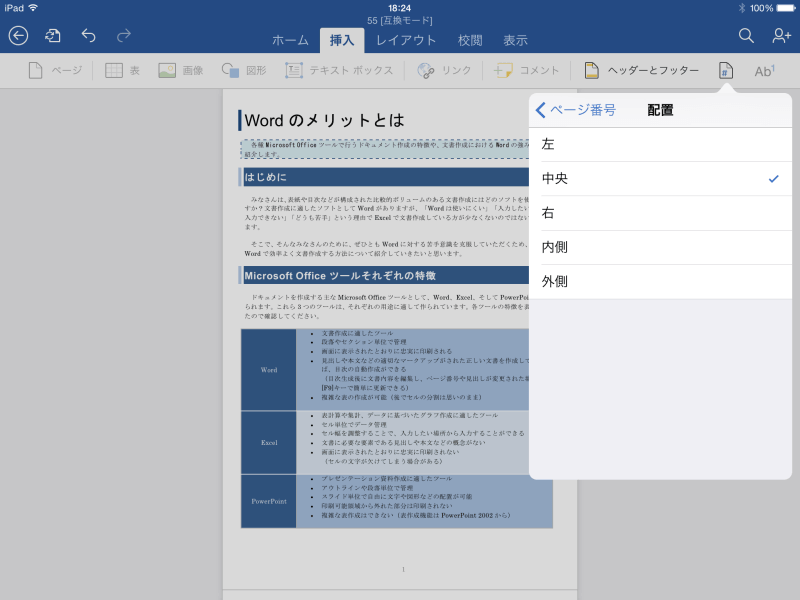Tap the document name 55 [互換モード]
Viewport: 800px width, 600px height.
pos(399,20)
